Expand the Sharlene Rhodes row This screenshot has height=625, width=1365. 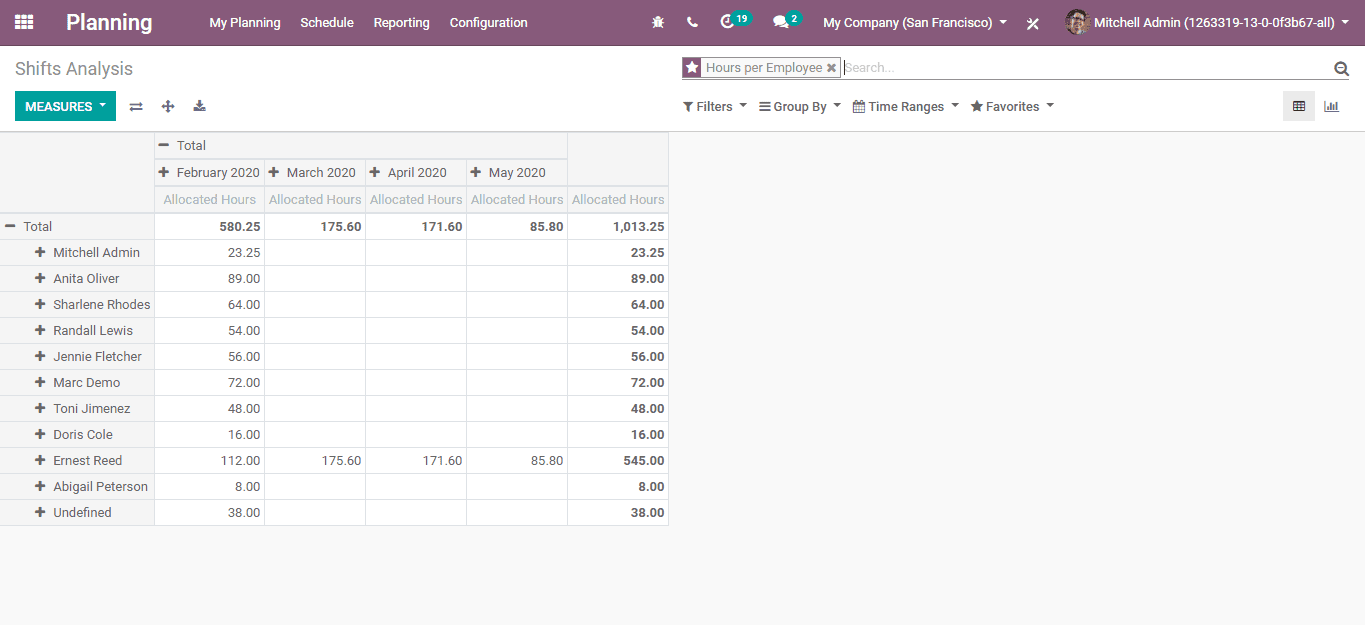[77, 304]
